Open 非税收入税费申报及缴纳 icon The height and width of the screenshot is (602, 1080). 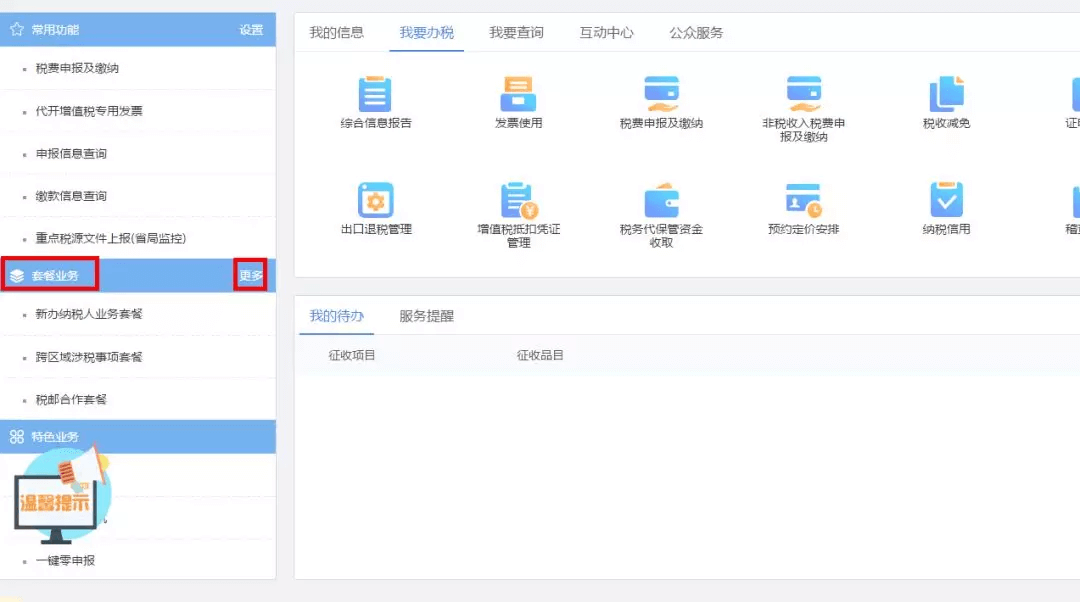(x=803, y=94)
